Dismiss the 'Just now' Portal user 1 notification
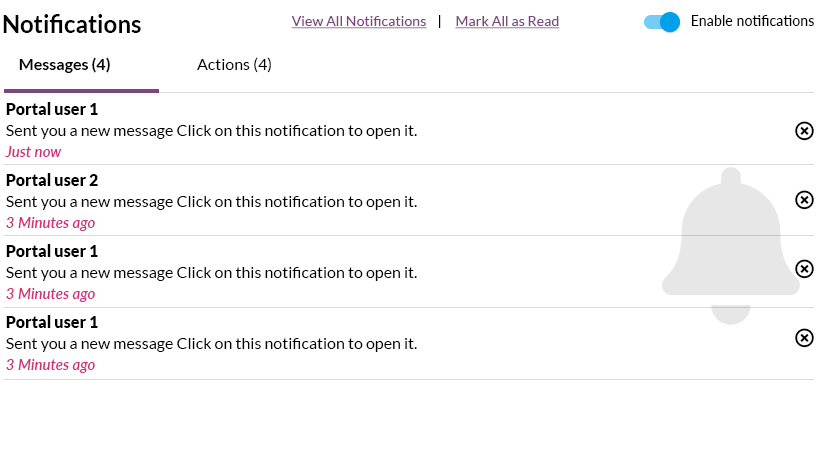 coord(804,131)
